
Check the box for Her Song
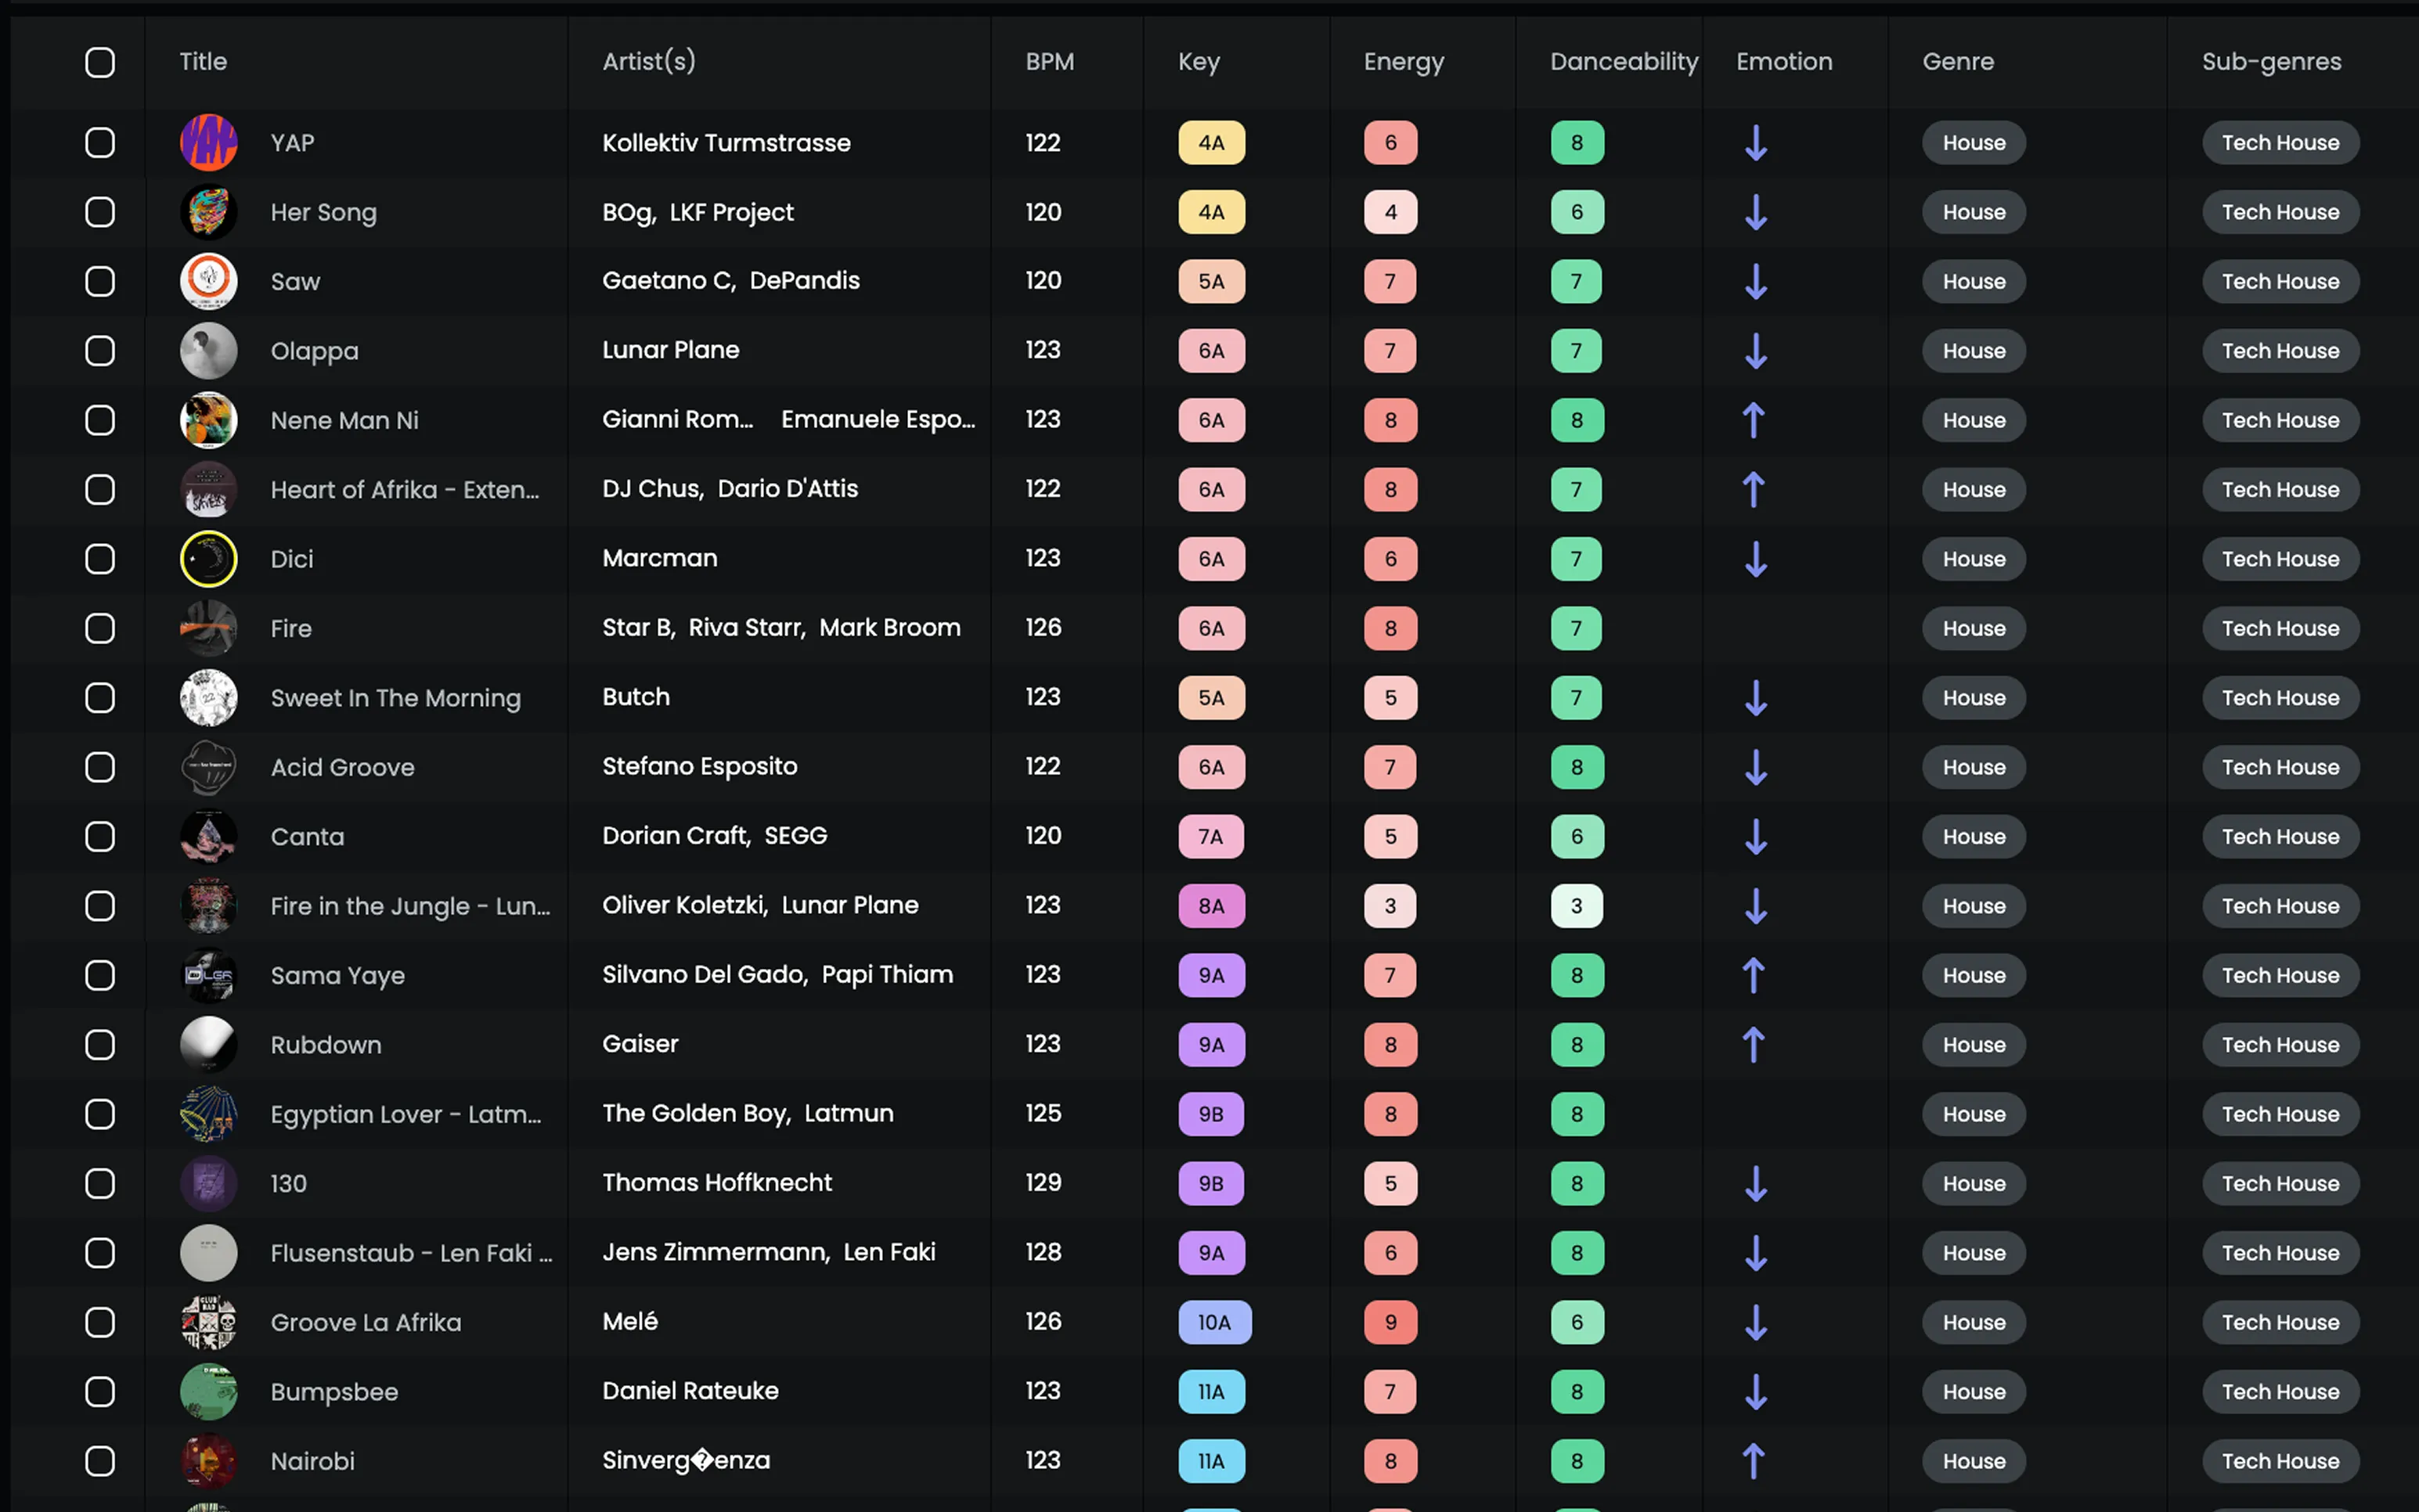(100, 212)
